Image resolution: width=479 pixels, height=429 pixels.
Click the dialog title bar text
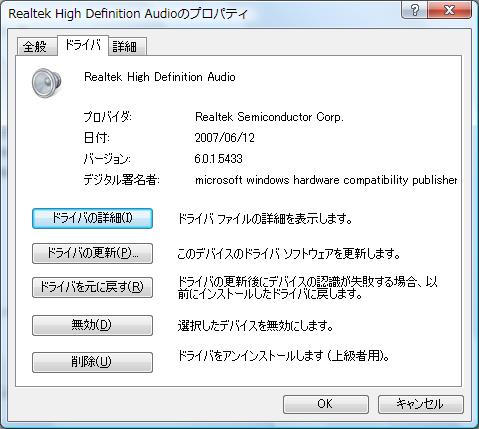click(x=128, y=14)
